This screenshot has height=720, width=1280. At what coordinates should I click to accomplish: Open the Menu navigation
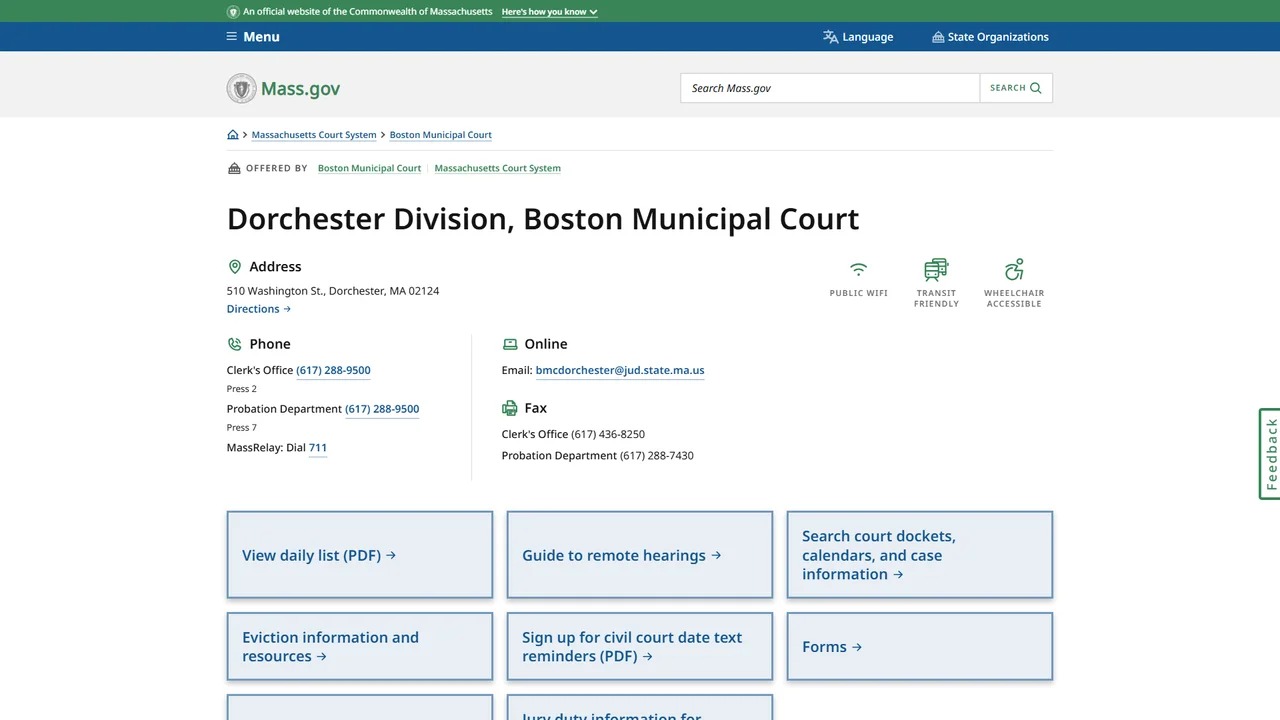coord(253,37)
